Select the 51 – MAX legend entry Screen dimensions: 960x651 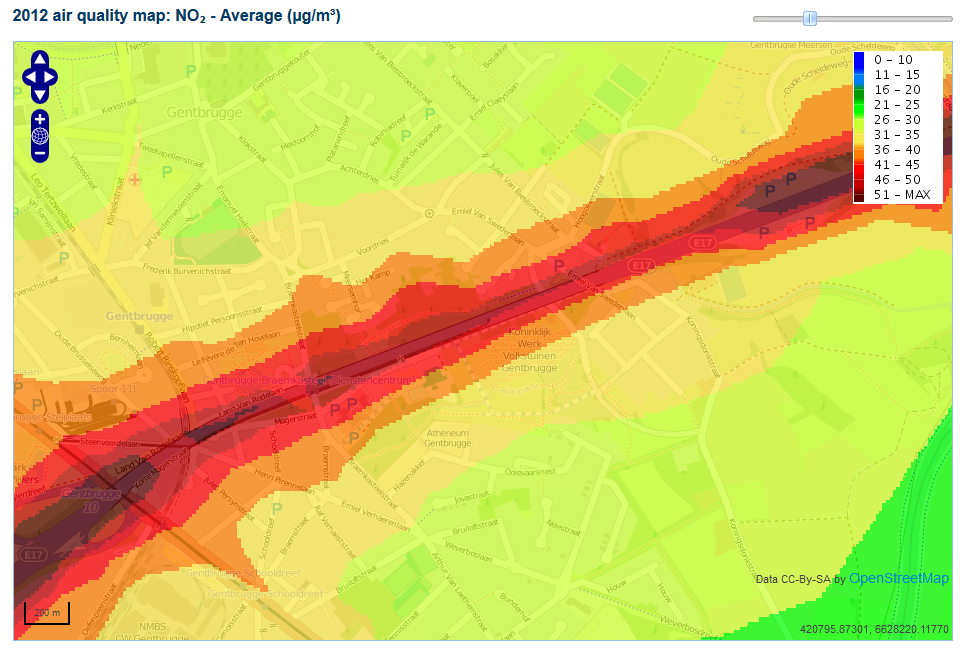[x=902, y=194]
